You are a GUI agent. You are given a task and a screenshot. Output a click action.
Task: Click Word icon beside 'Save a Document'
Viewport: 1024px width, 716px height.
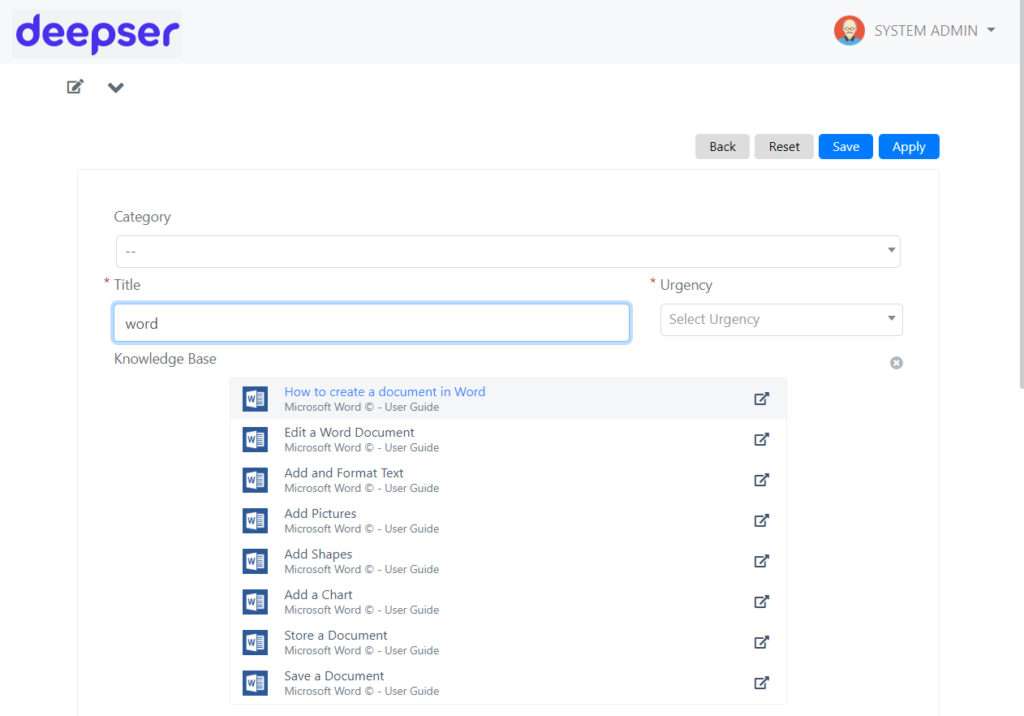(x=255, y=682)
